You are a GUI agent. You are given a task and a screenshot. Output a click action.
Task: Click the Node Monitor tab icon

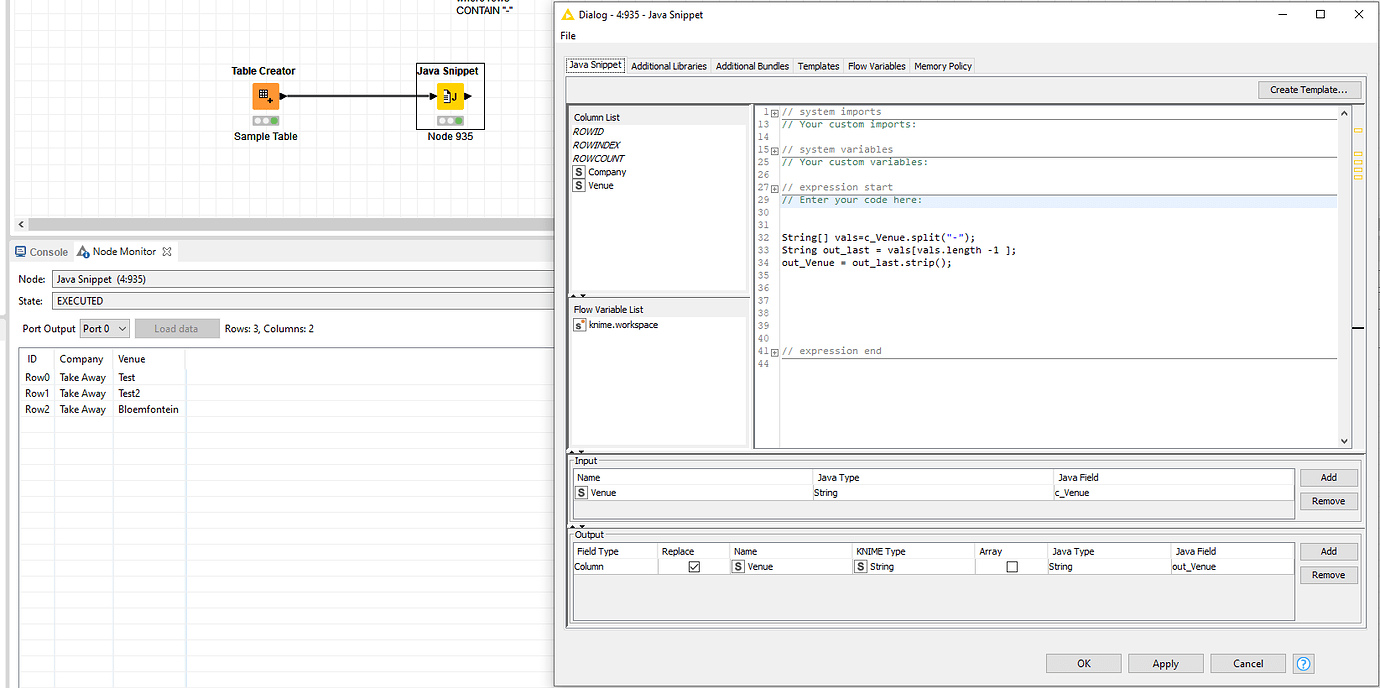pyautogui.click(x=82, y=251)
